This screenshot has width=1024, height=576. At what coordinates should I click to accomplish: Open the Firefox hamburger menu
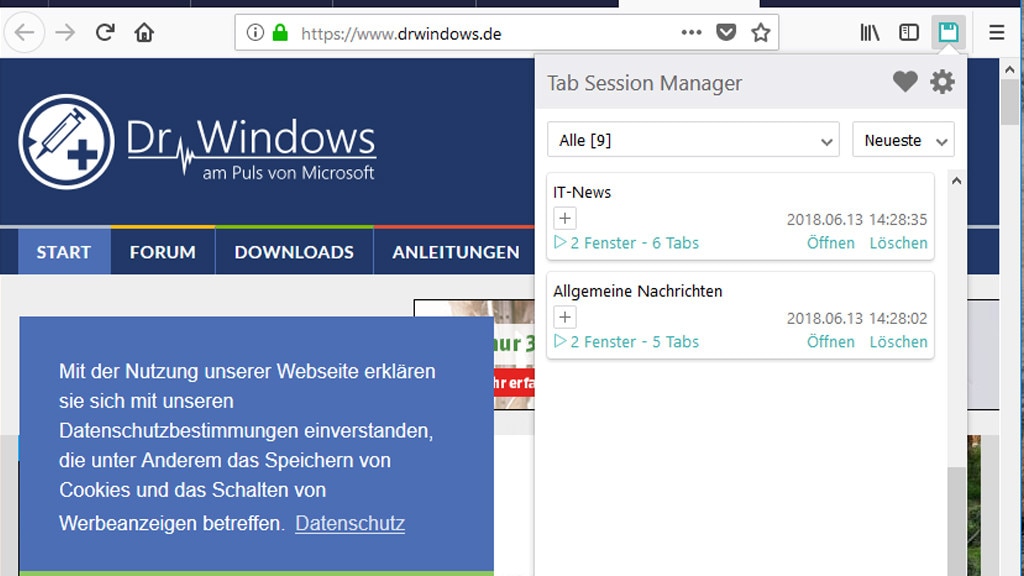(x=996, y=33)
